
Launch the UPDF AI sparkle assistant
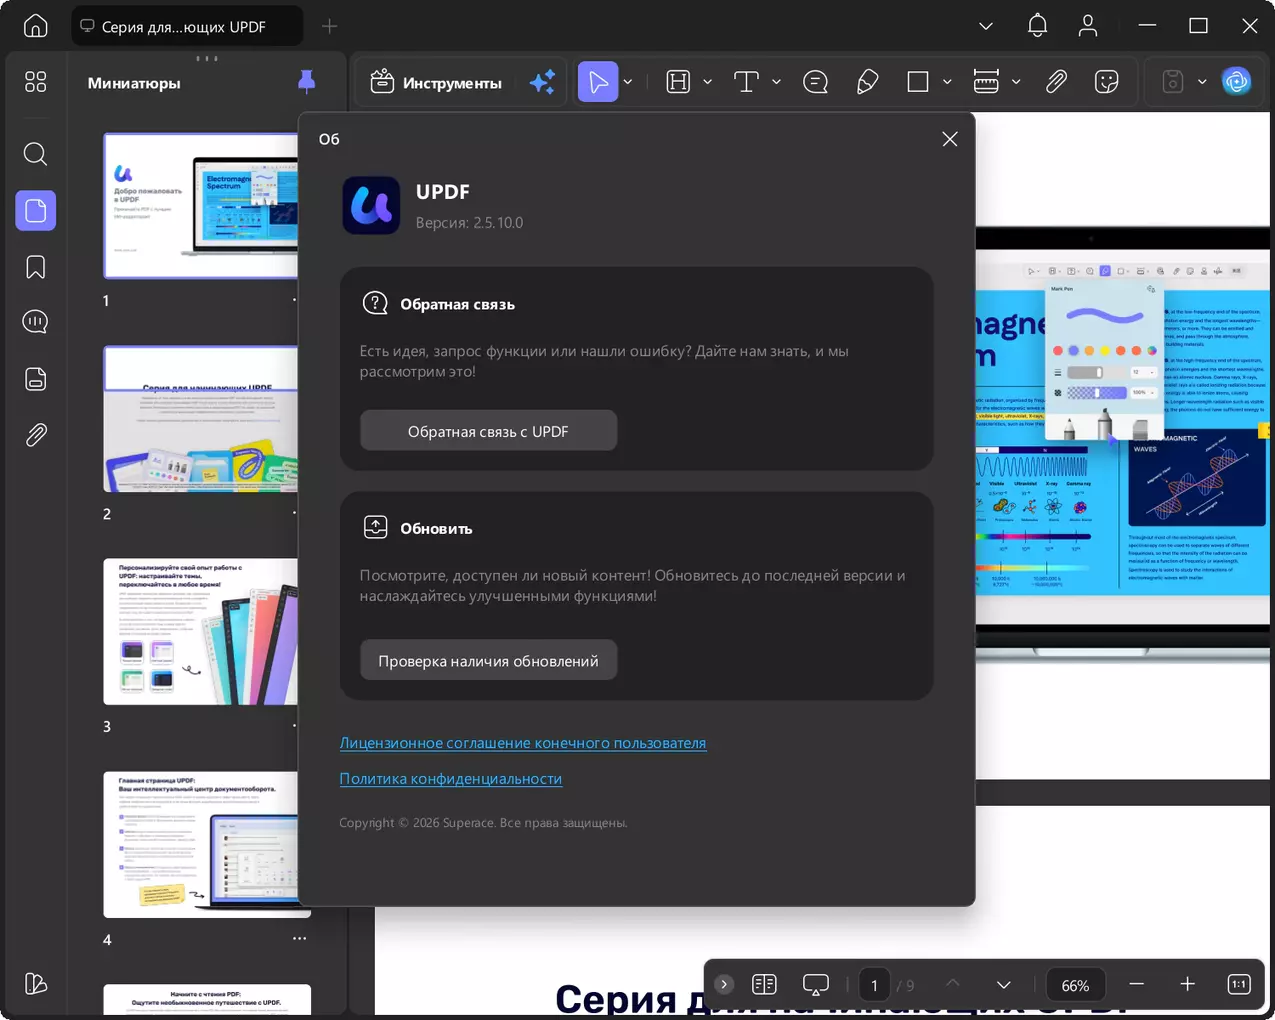pos(542,82)
